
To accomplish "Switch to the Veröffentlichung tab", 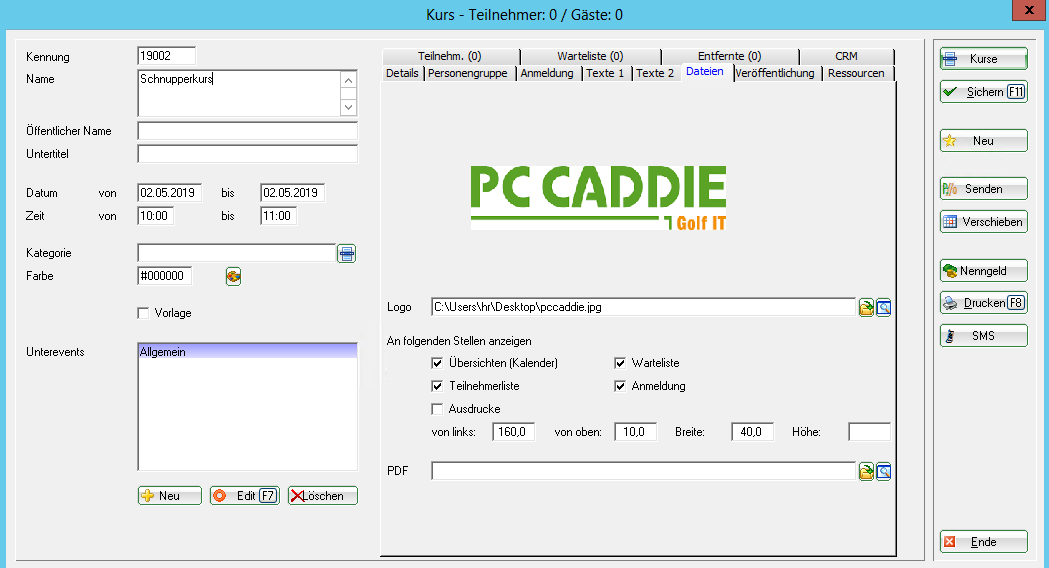I will [x=777, y=74].
